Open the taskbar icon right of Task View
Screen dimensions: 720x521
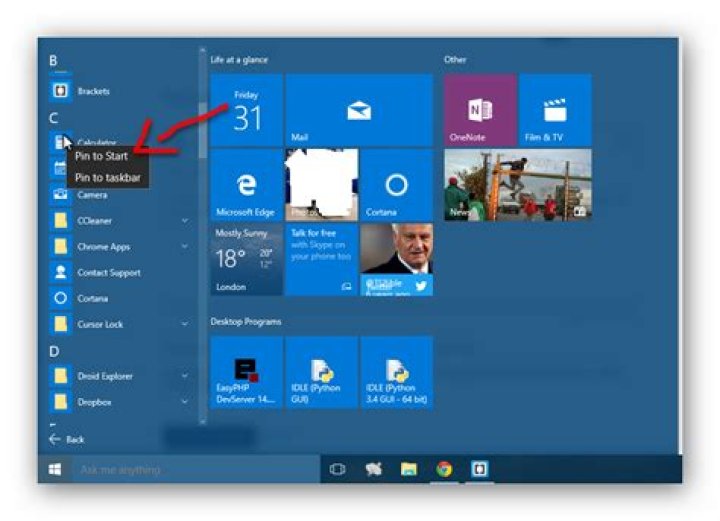(373, 469)
